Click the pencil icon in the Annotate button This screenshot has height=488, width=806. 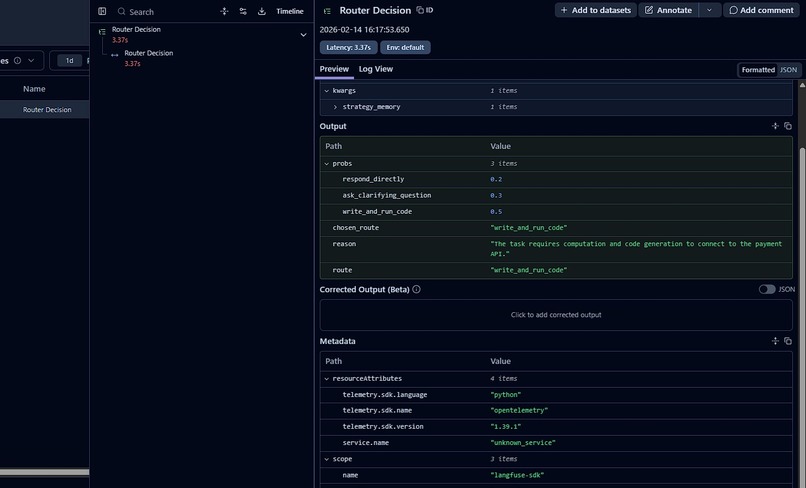649,10
